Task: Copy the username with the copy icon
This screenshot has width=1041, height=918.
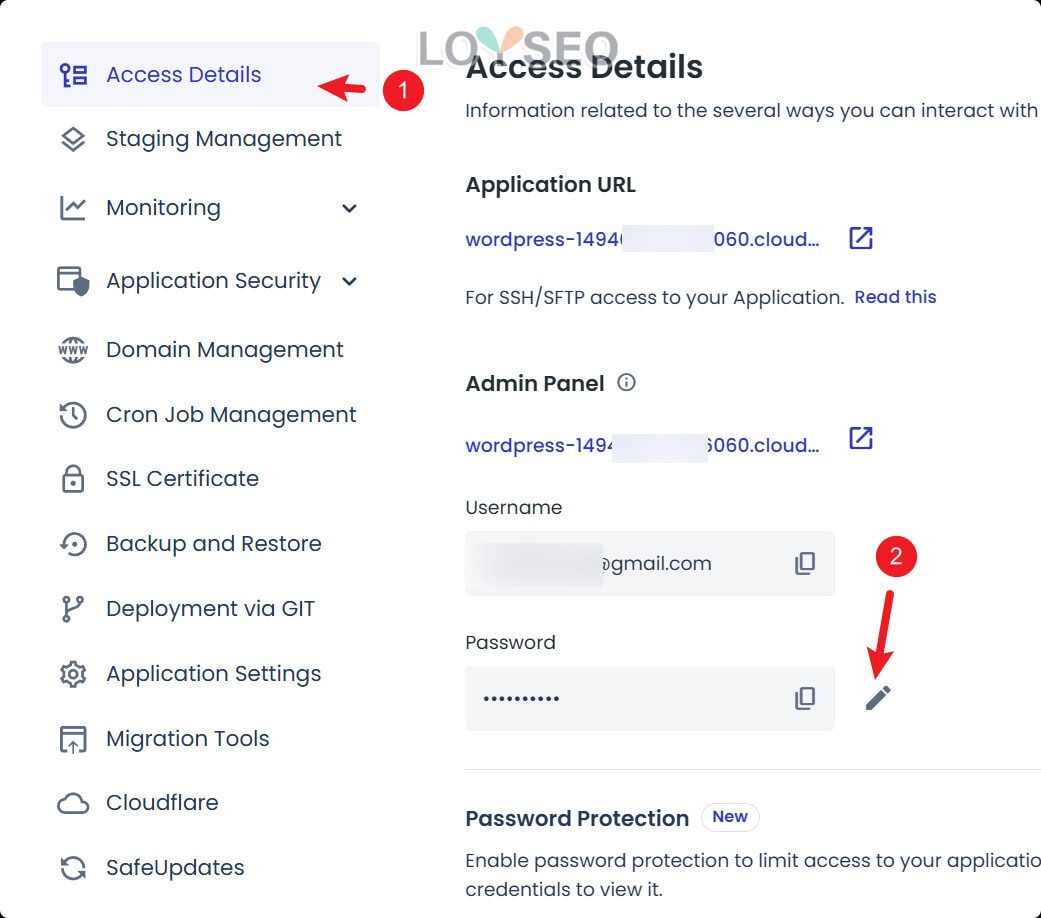Action: [x=805, y=564]
